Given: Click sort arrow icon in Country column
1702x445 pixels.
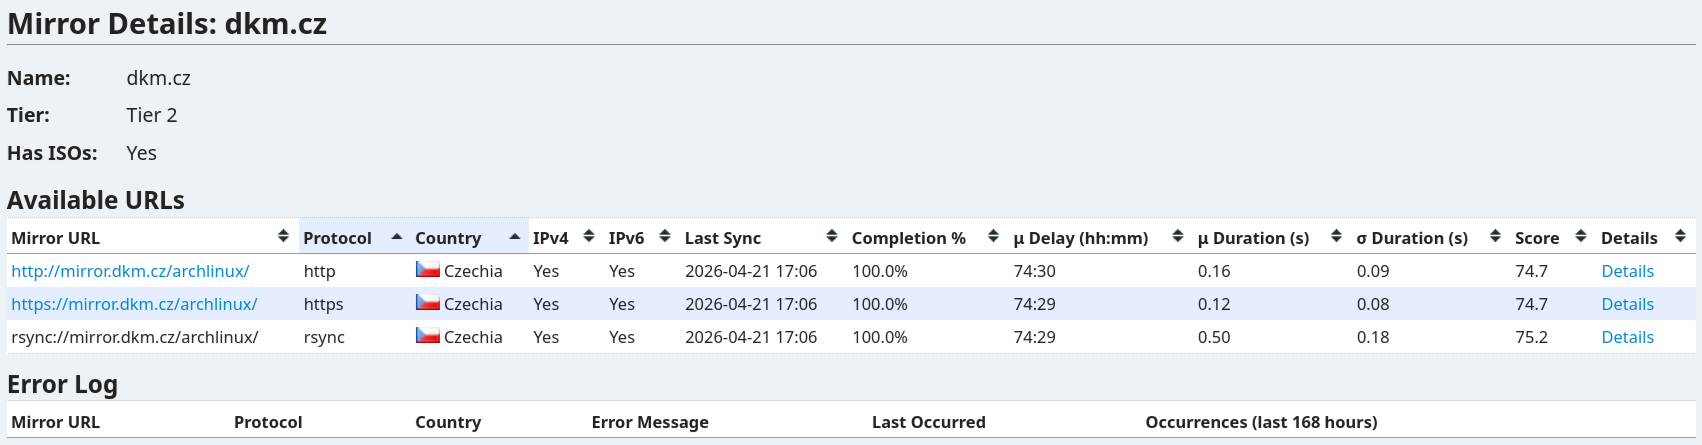Looking at the screenshot, I should [x=515, y=237].
